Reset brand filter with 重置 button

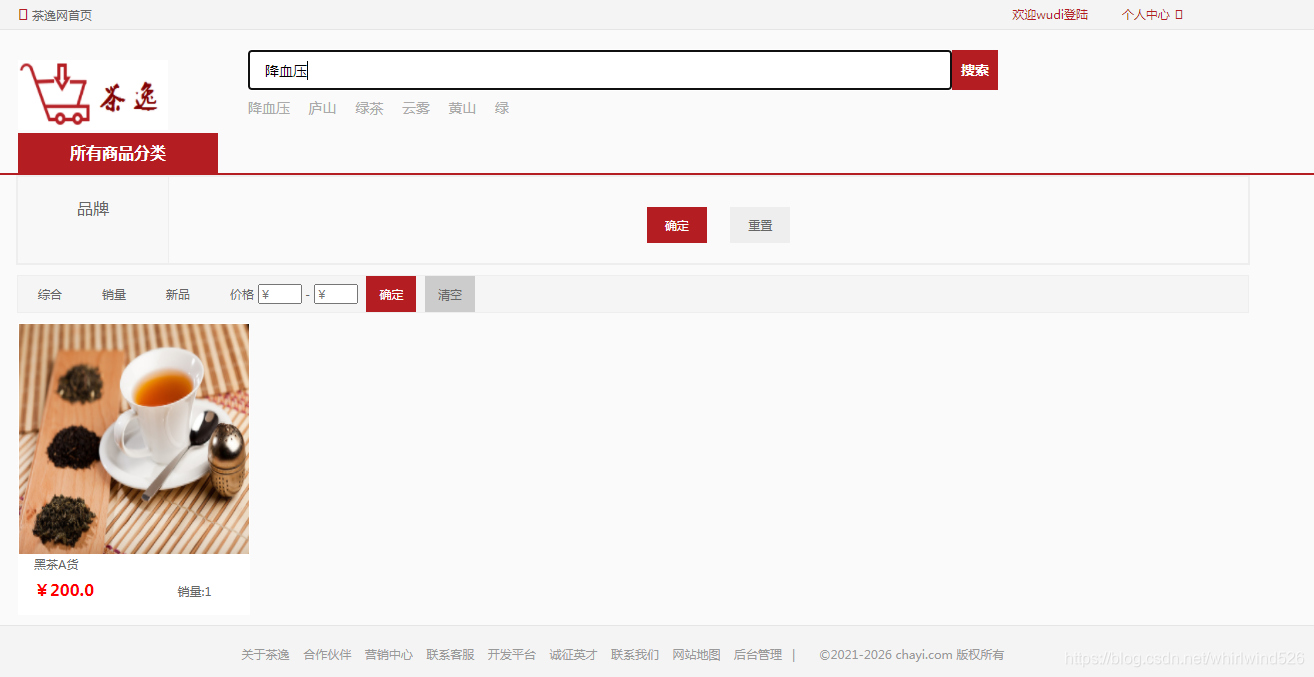coord(760,225)
